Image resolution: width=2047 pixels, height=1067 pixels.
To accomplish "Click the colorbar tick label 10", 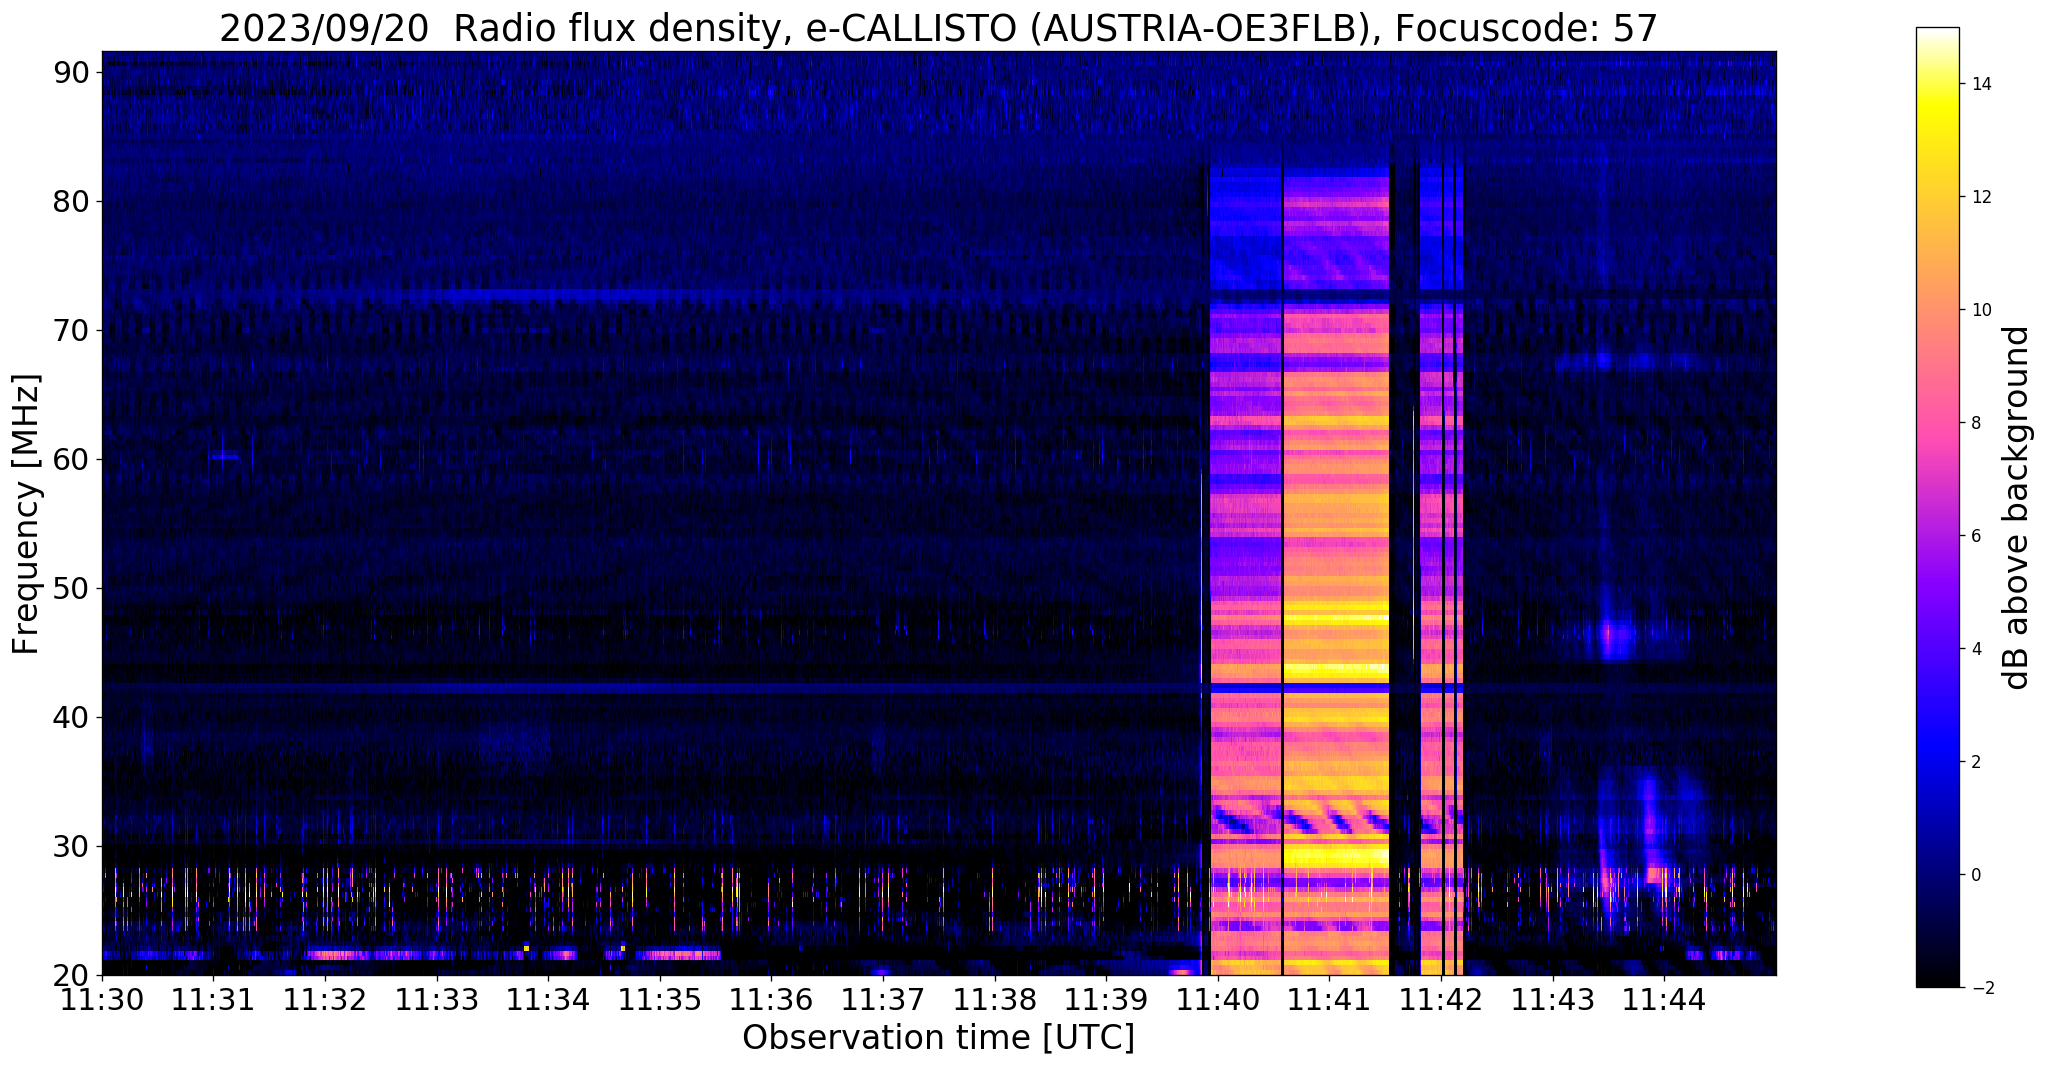I will 1980,310.
